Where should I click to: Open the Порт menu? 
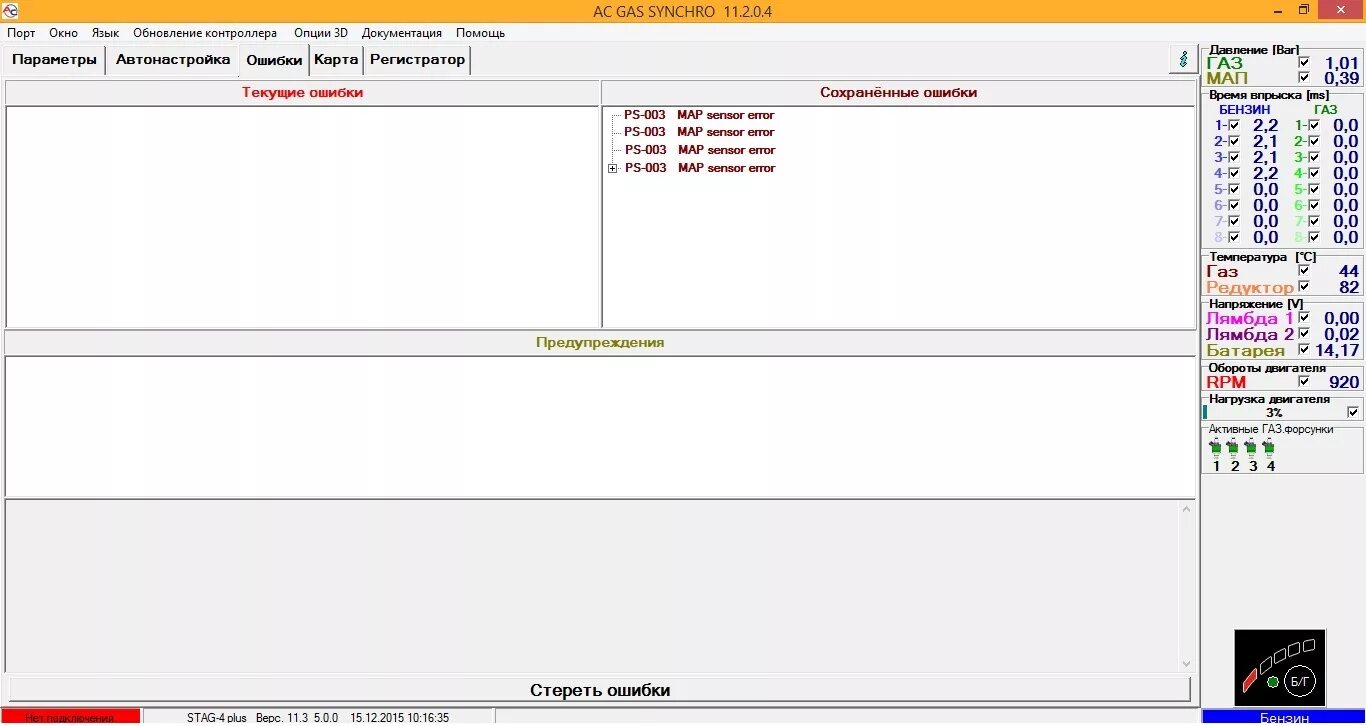tap(21, 33)
